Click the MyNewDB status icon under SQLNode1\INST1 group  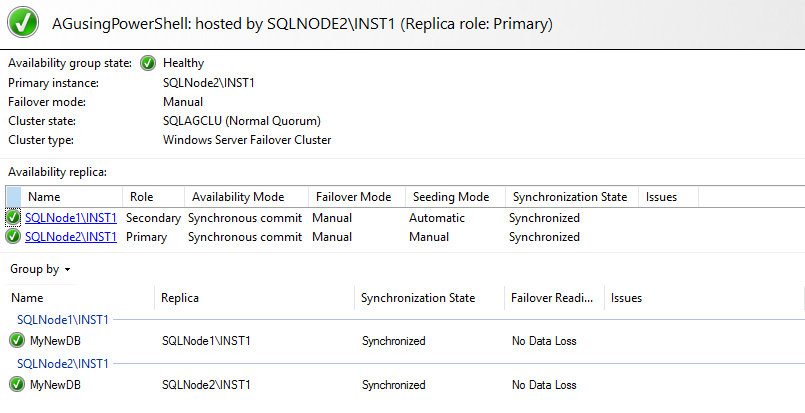click(x=17, y=341)
